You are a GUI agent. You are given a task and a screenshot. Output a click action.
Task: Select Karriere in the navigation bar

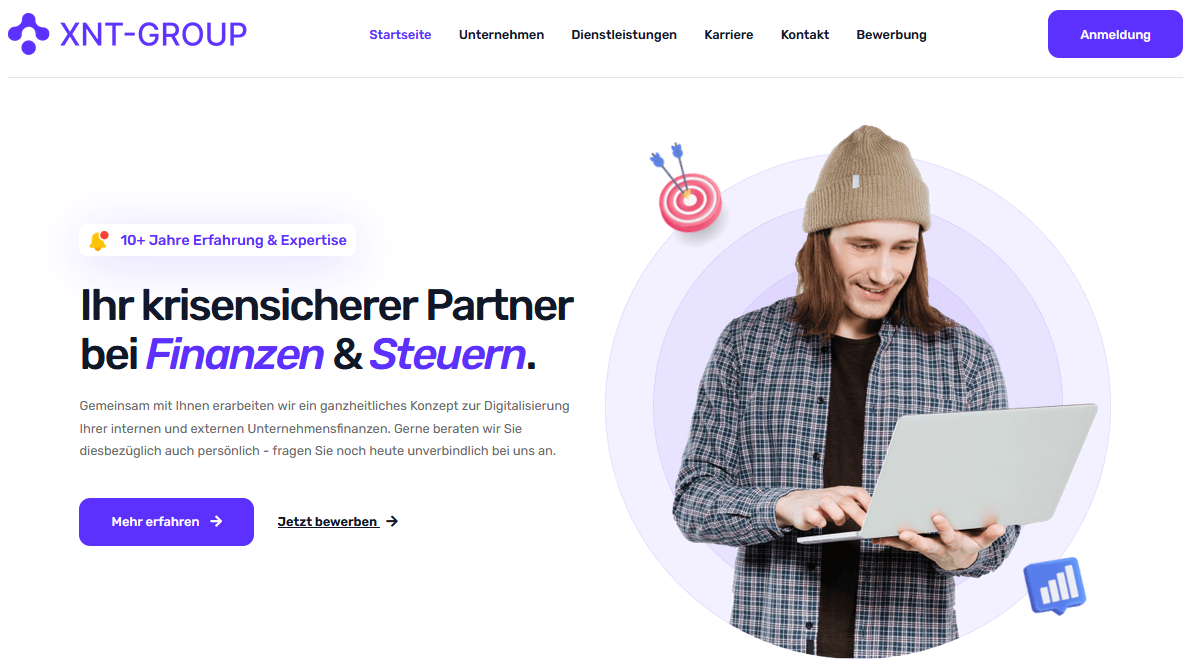pyautogui.click(x=728, y=35)
